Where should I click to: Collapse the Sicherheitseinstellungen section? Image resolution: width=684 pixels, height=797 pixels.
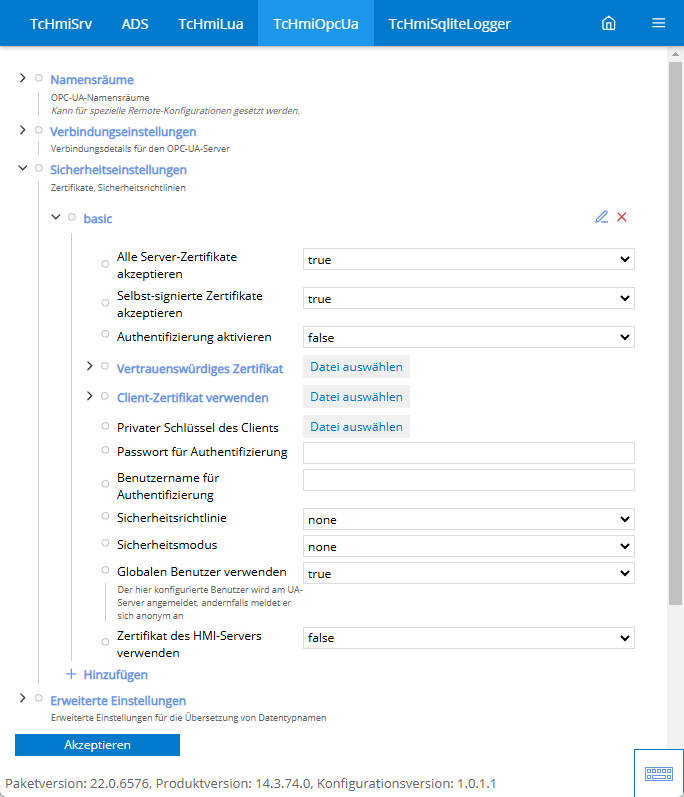pyautogui.click(x=22, y=168)
